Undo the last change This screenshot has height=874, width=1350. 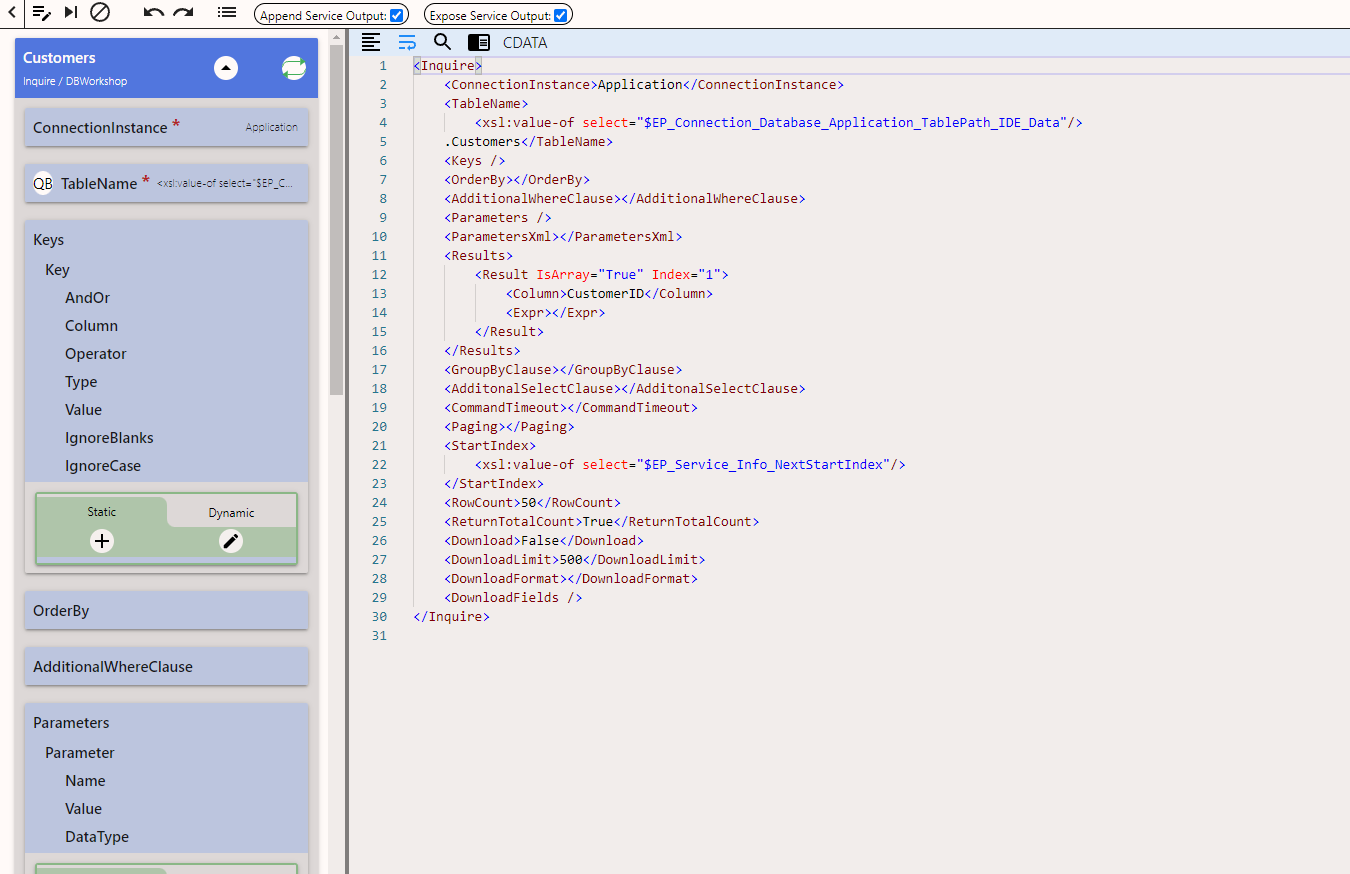[153, 13]
